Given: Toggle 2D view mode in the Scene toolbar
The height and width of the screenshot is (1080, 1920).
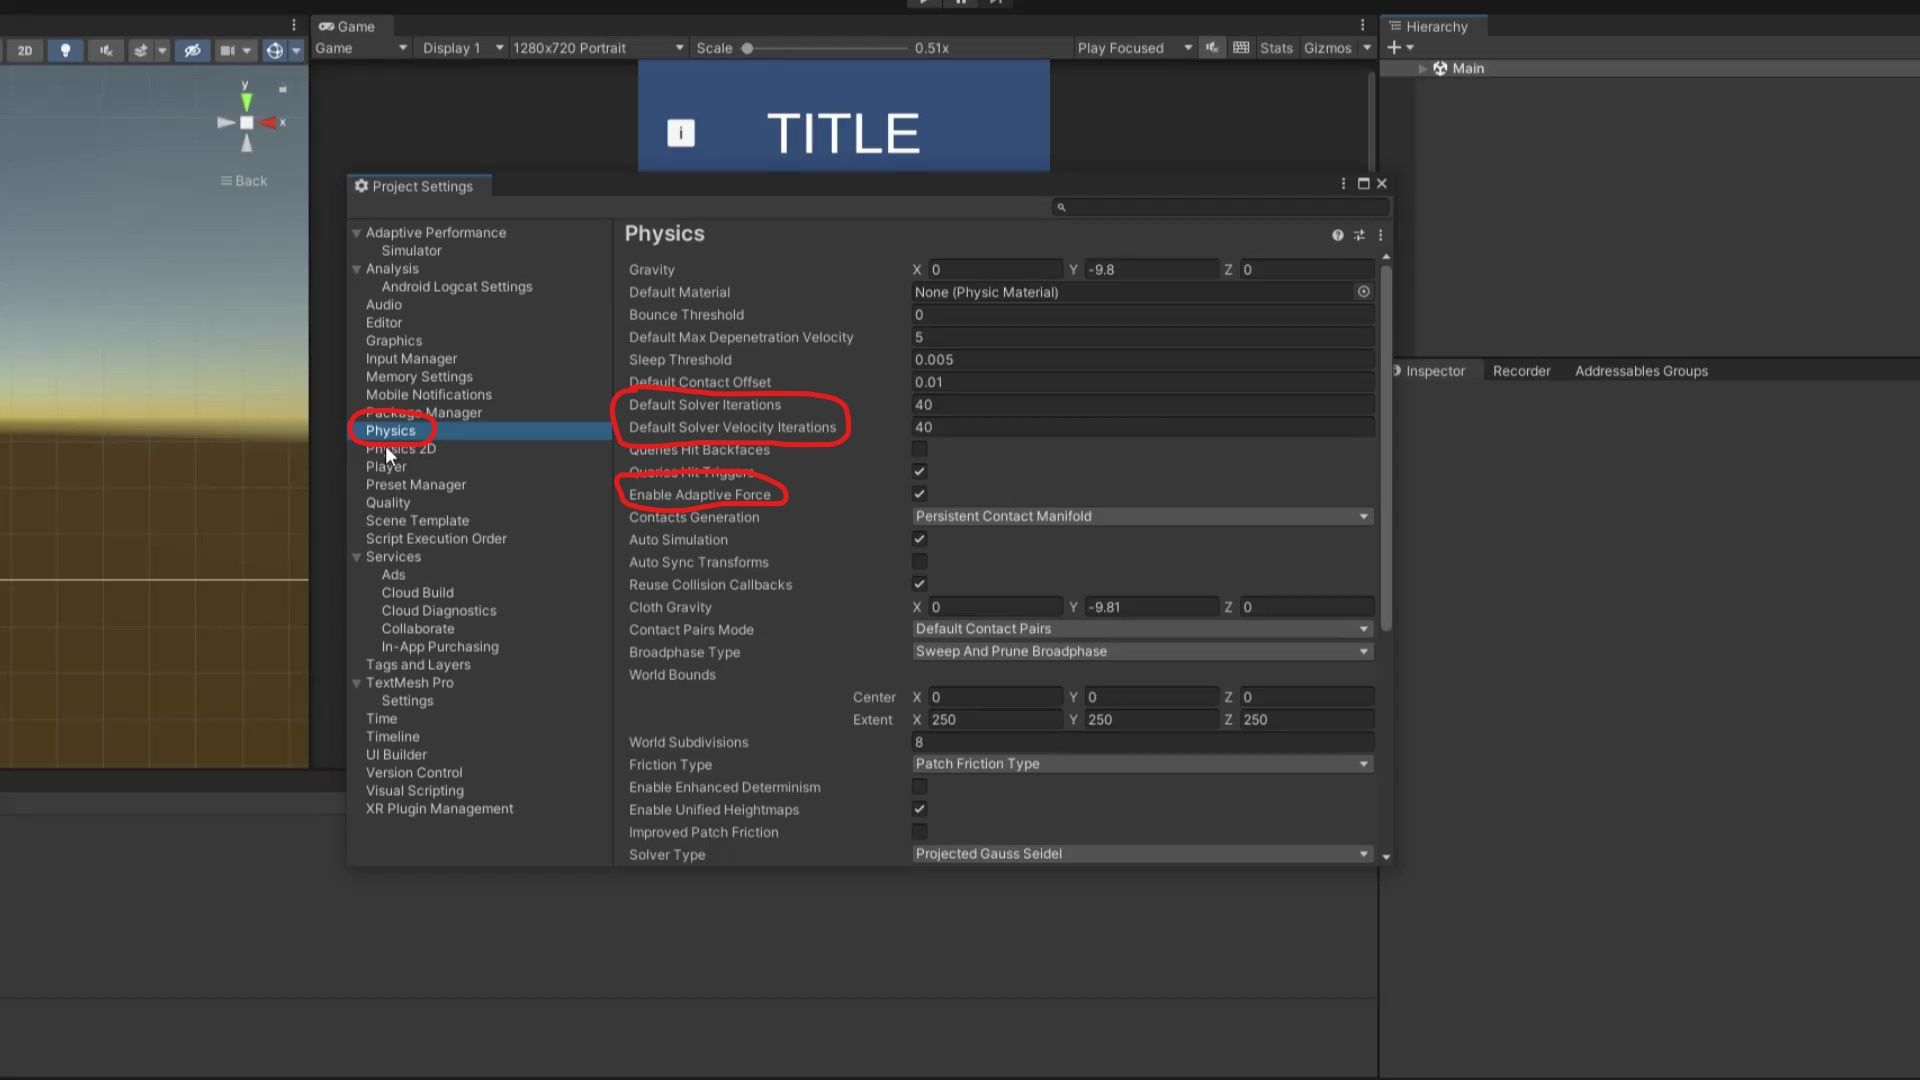Looking at the screenshot, I should pos(23,50).
